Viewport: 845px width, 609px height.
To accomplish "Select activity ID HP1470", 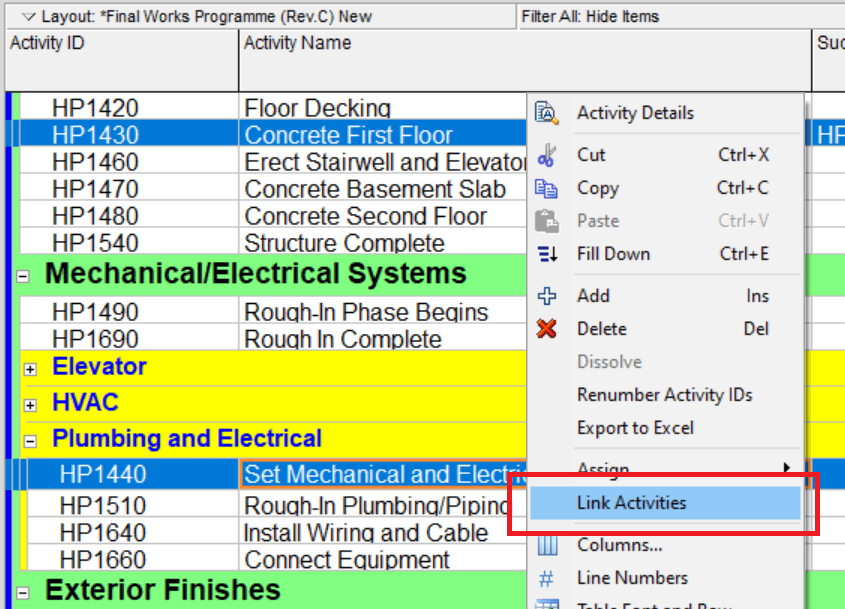I will pos(95,189).
